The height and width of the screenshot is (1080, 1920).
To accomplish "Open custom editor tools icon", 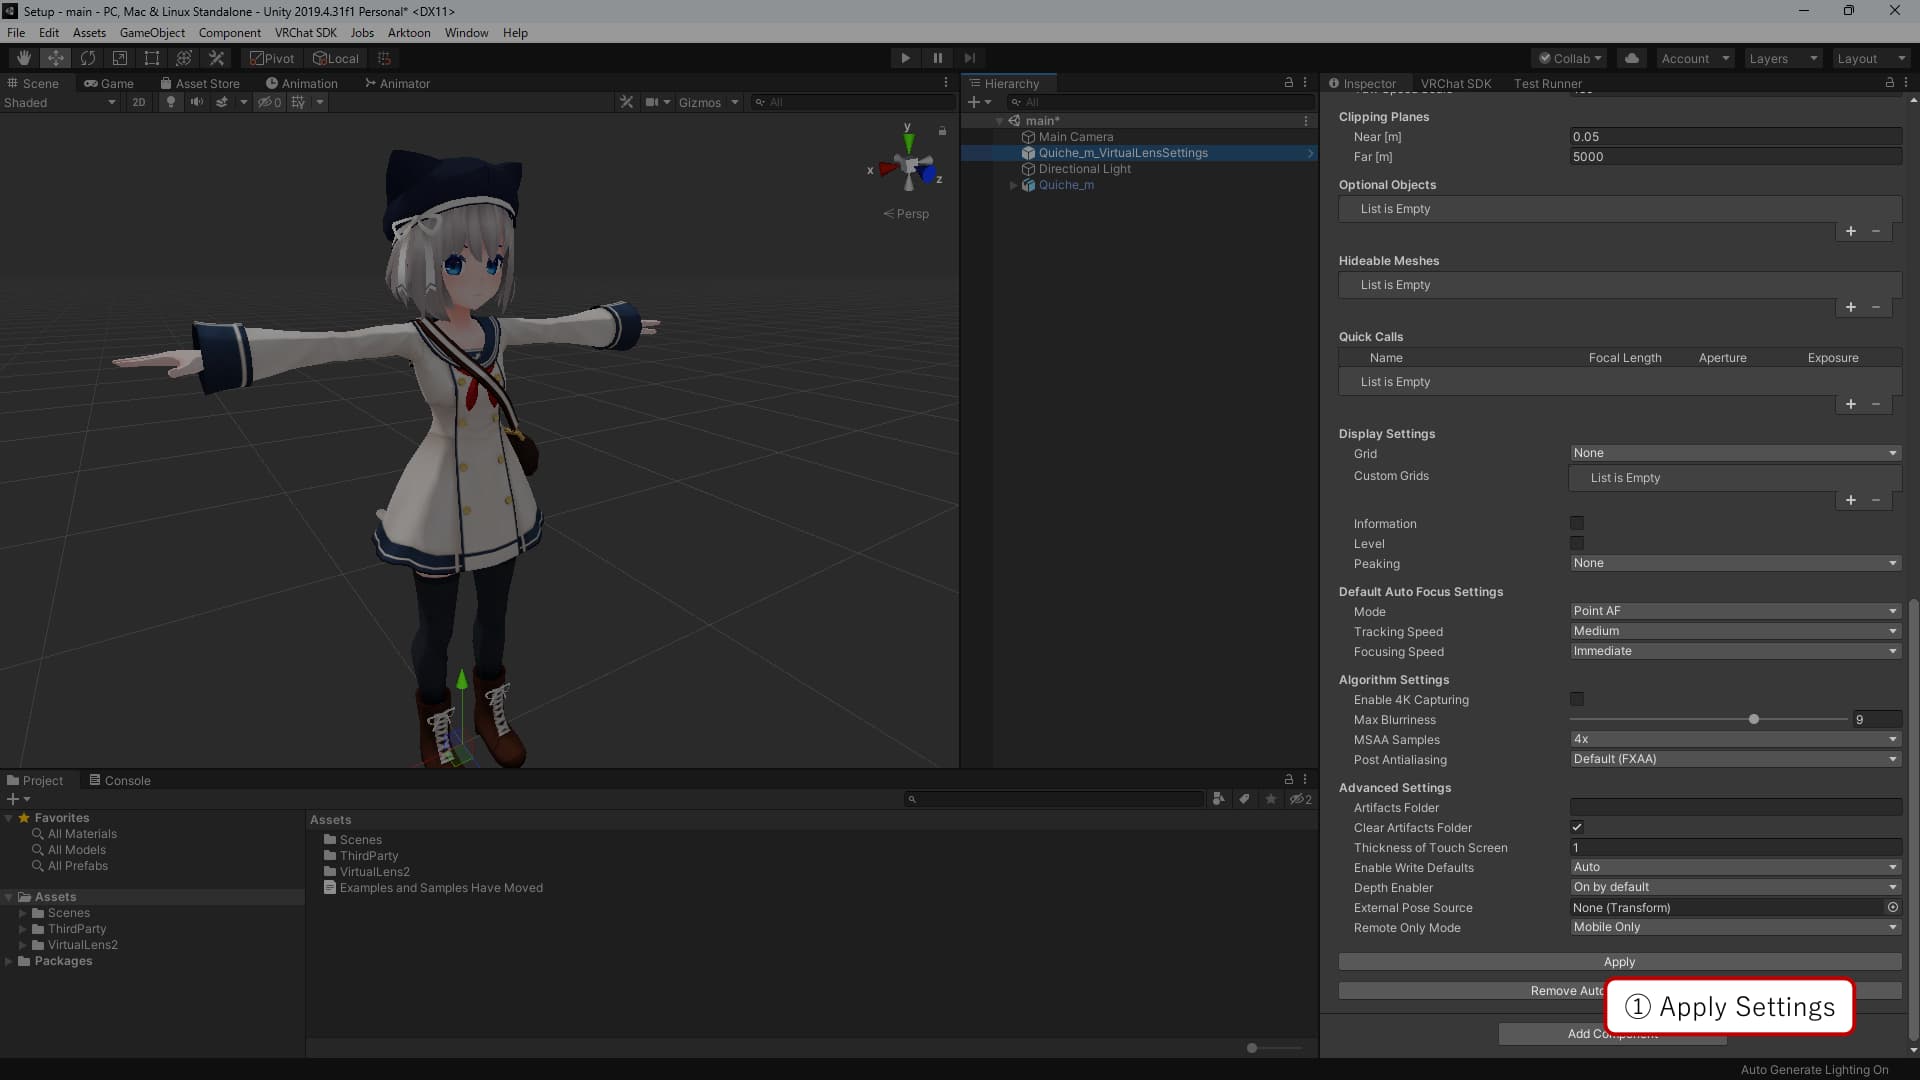I will [216, 58].
